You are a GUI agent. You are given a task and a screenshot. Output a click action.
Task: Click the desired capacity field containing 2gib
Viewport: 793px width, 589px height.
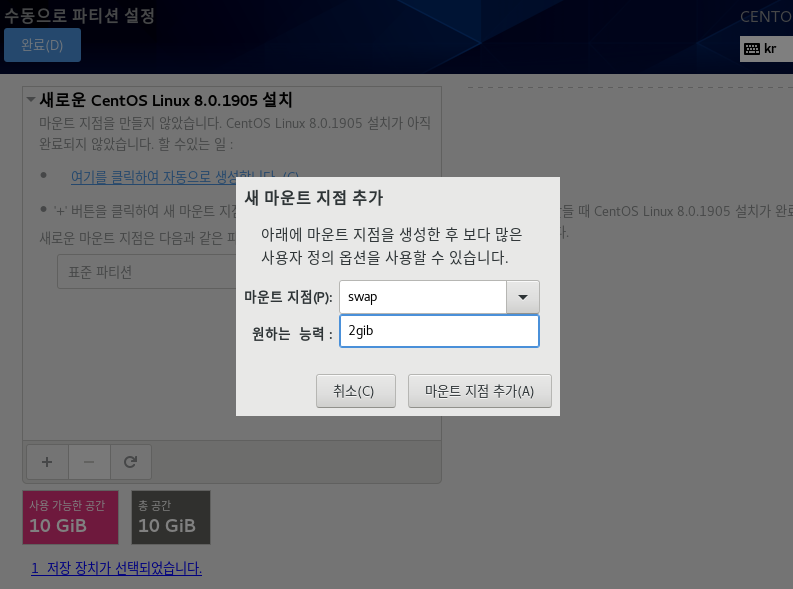[x=439, y=331]
